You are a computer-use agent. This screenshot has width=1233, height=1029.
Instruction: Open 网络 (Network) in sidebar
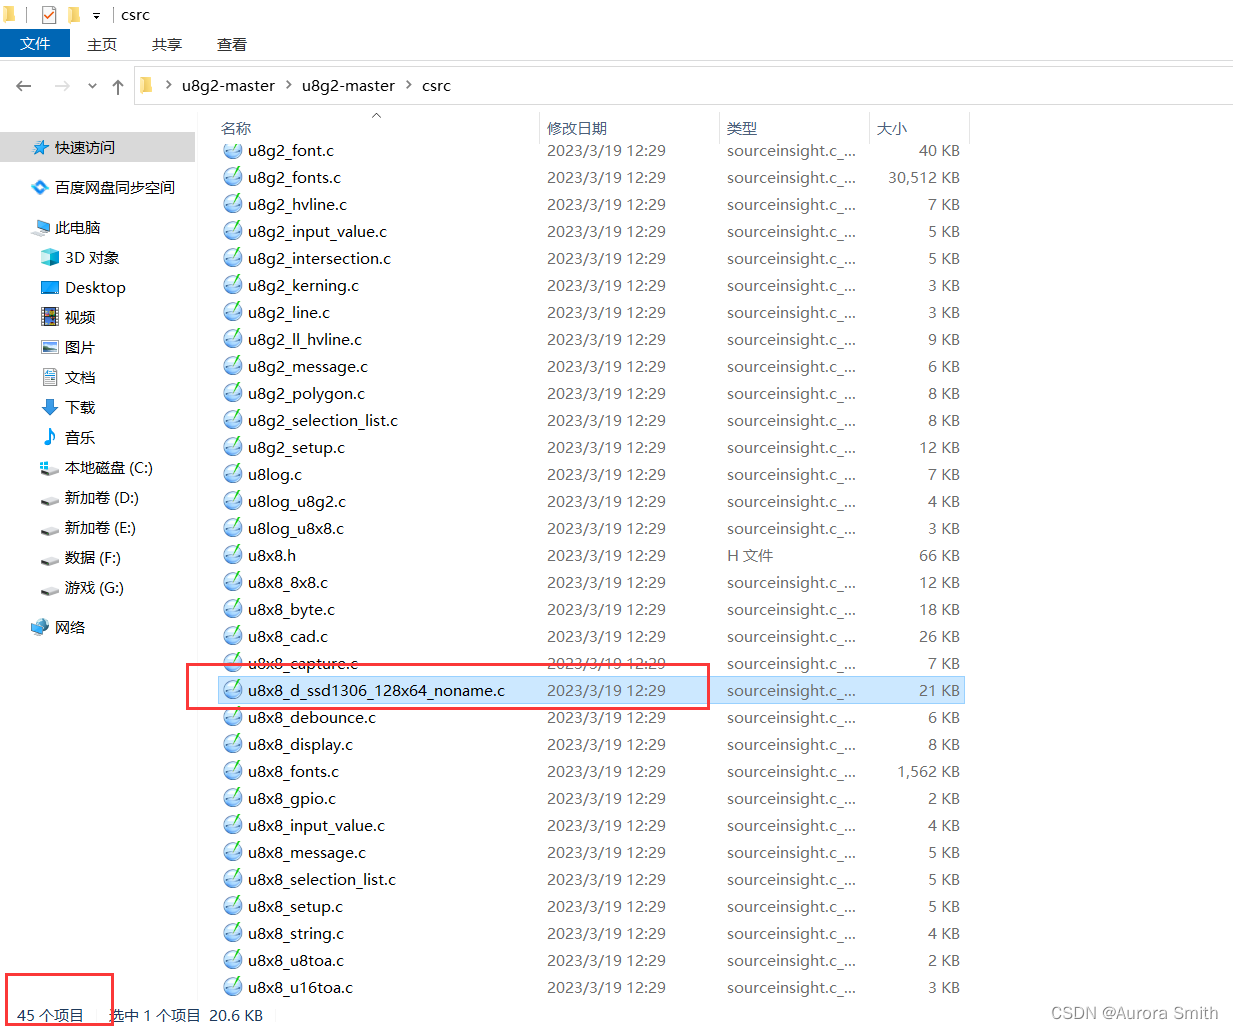(x=58, y=627)
